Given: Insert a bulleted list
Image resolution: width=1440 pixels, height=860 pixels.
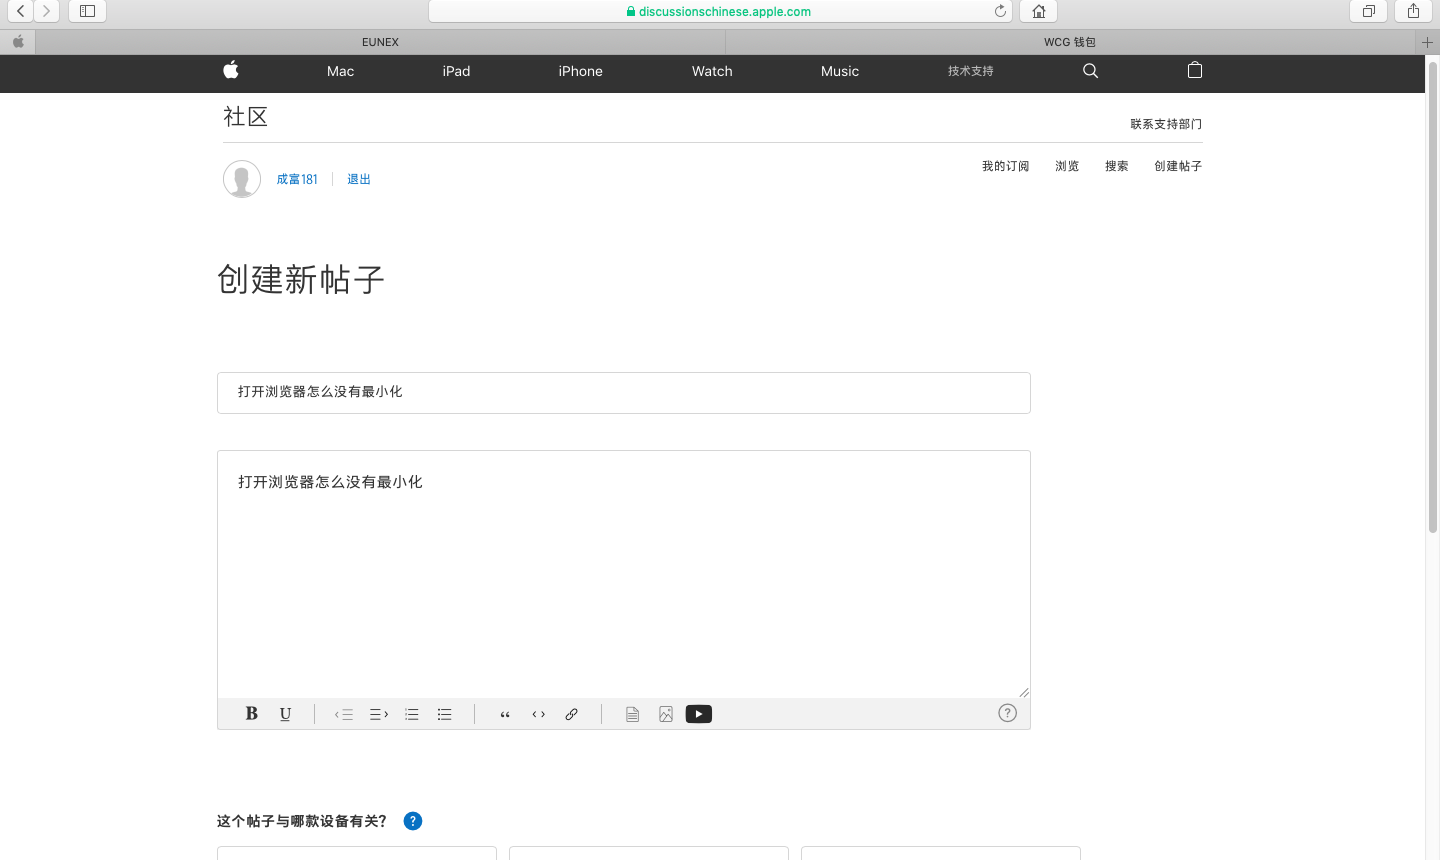Looking at the screenshot, I should coord(445,714).
